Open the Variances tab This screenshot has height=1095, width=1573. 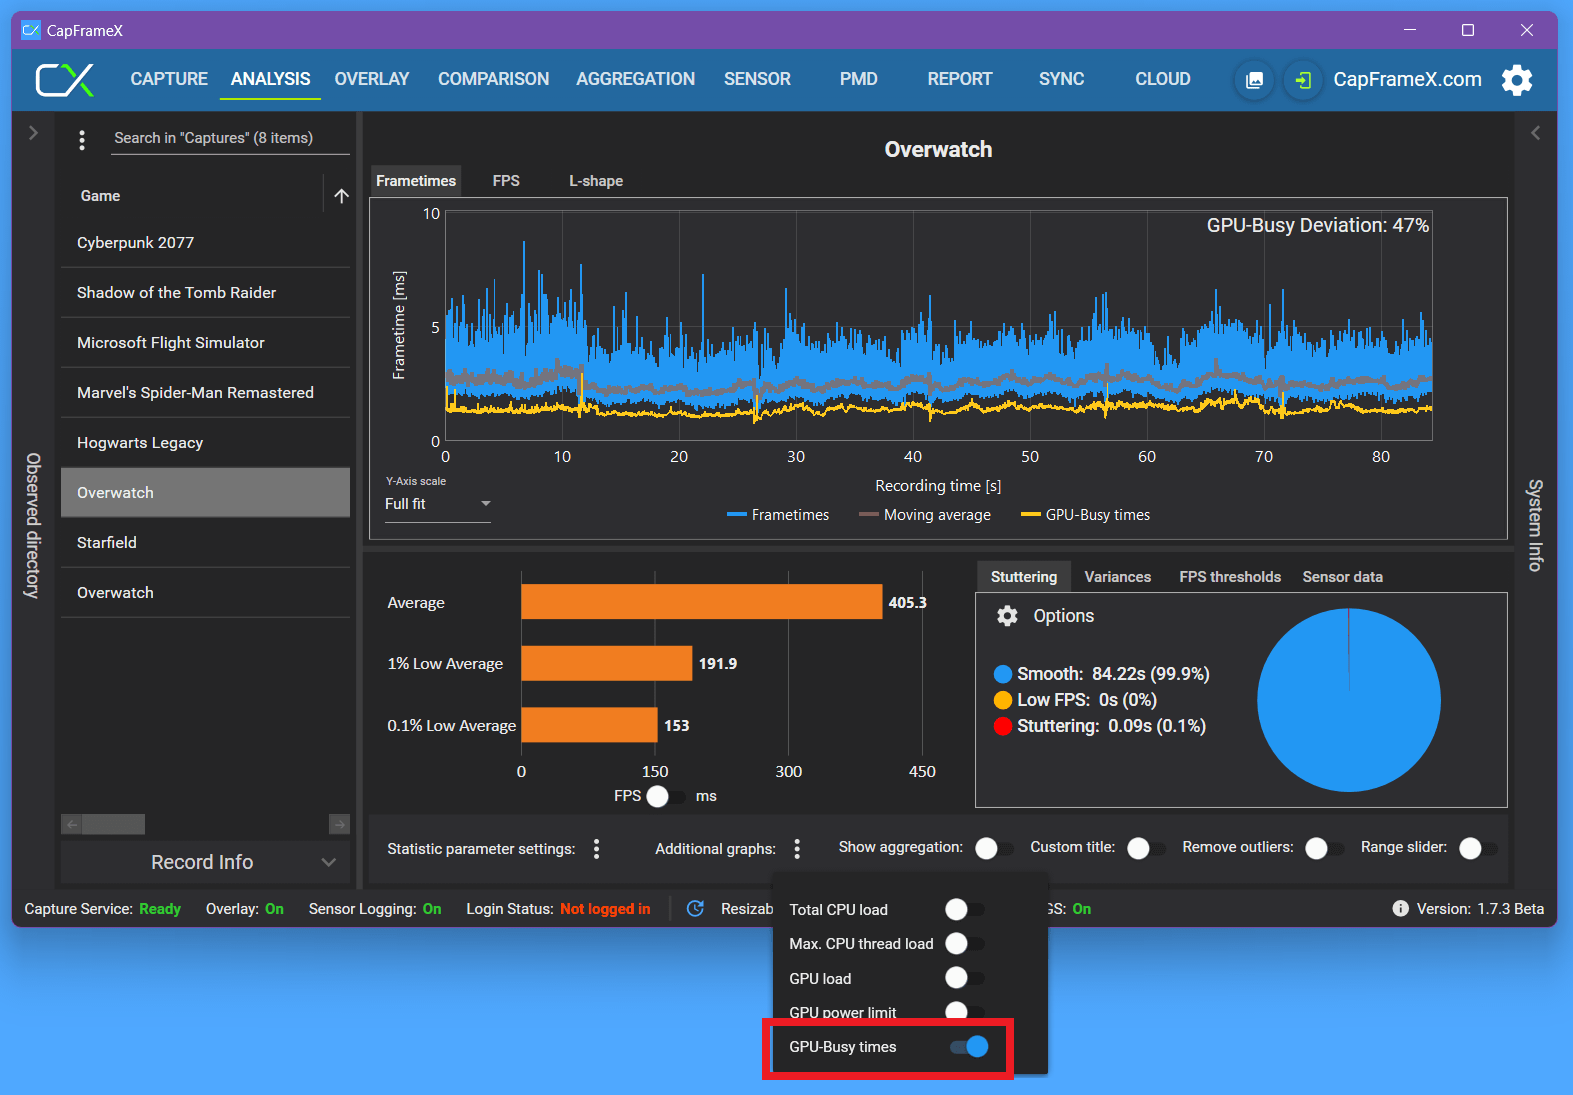point(1117,577)
